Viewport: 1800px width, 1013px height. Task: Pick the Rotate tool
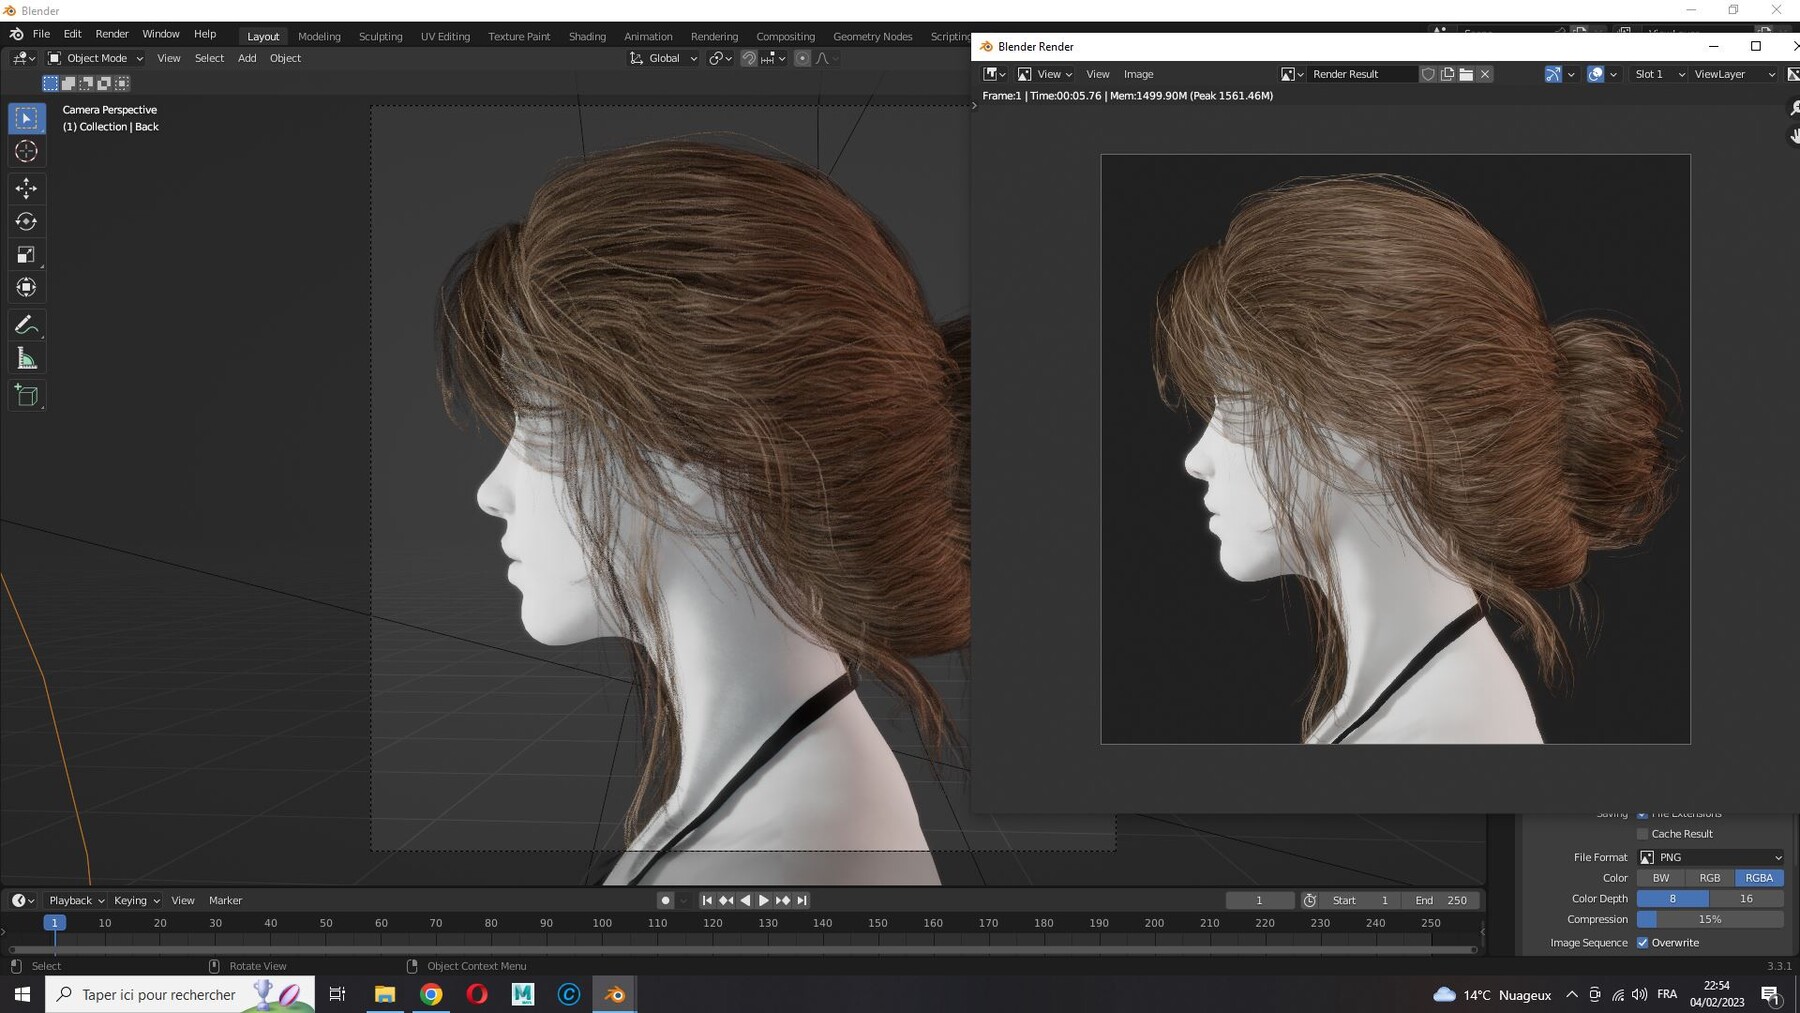click(27, 221)
